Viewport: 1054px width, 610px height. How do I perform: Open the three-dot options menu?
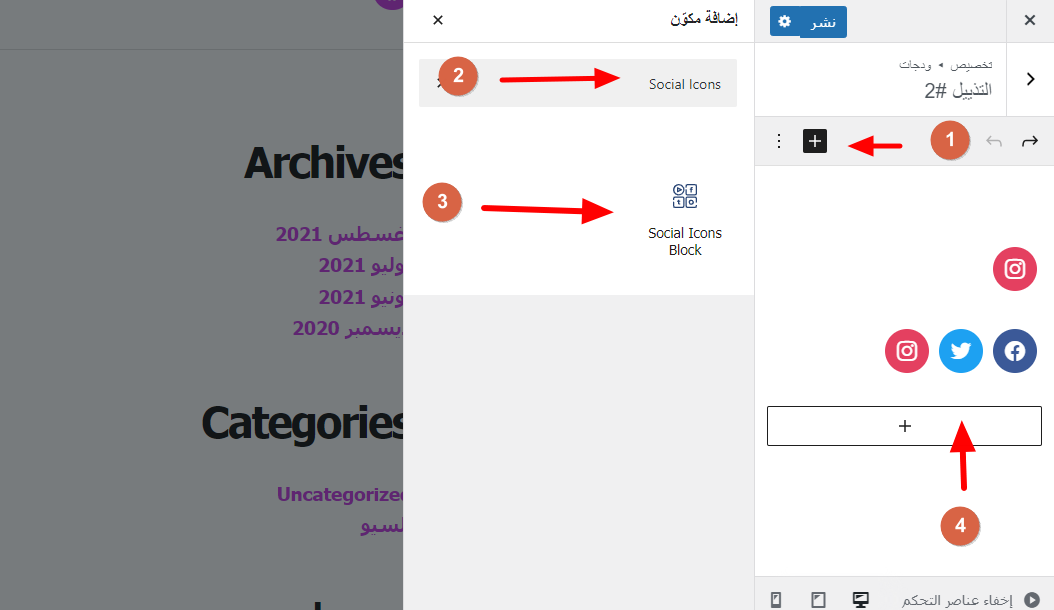(x=778, y=141)
